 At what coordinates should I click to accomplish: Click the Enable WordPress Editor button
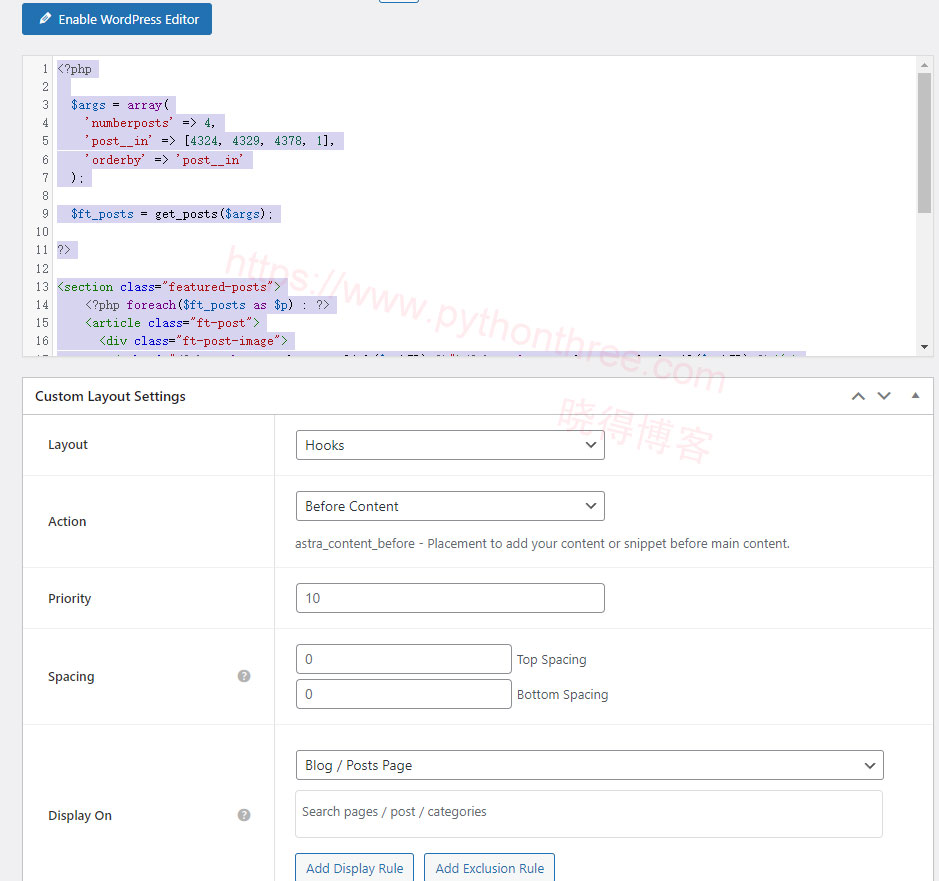[117, 19]
